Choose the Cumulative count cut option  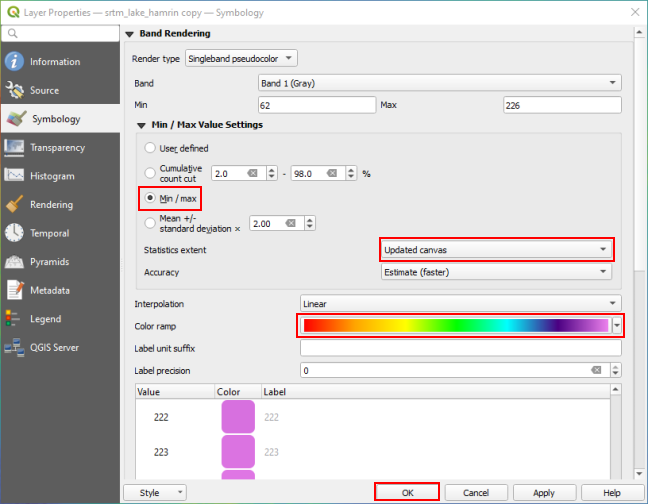(151, 173)
